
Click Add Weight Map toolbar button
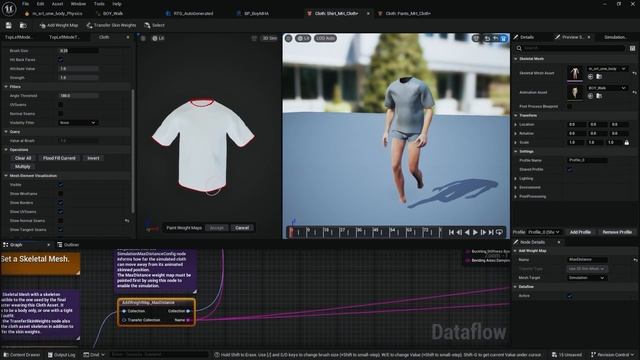click(x=58, y=25)
